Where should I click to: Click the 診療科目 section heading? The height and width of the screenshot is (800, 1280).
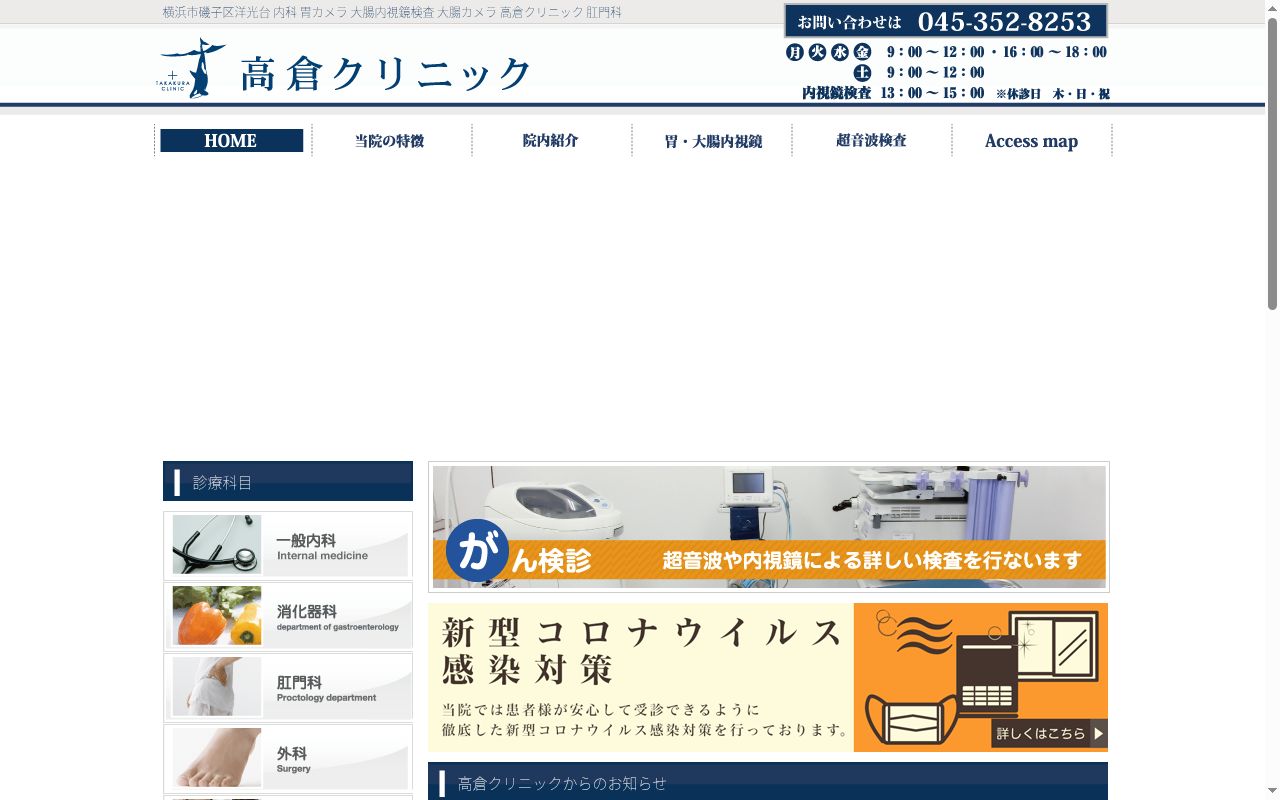(288, 481)
